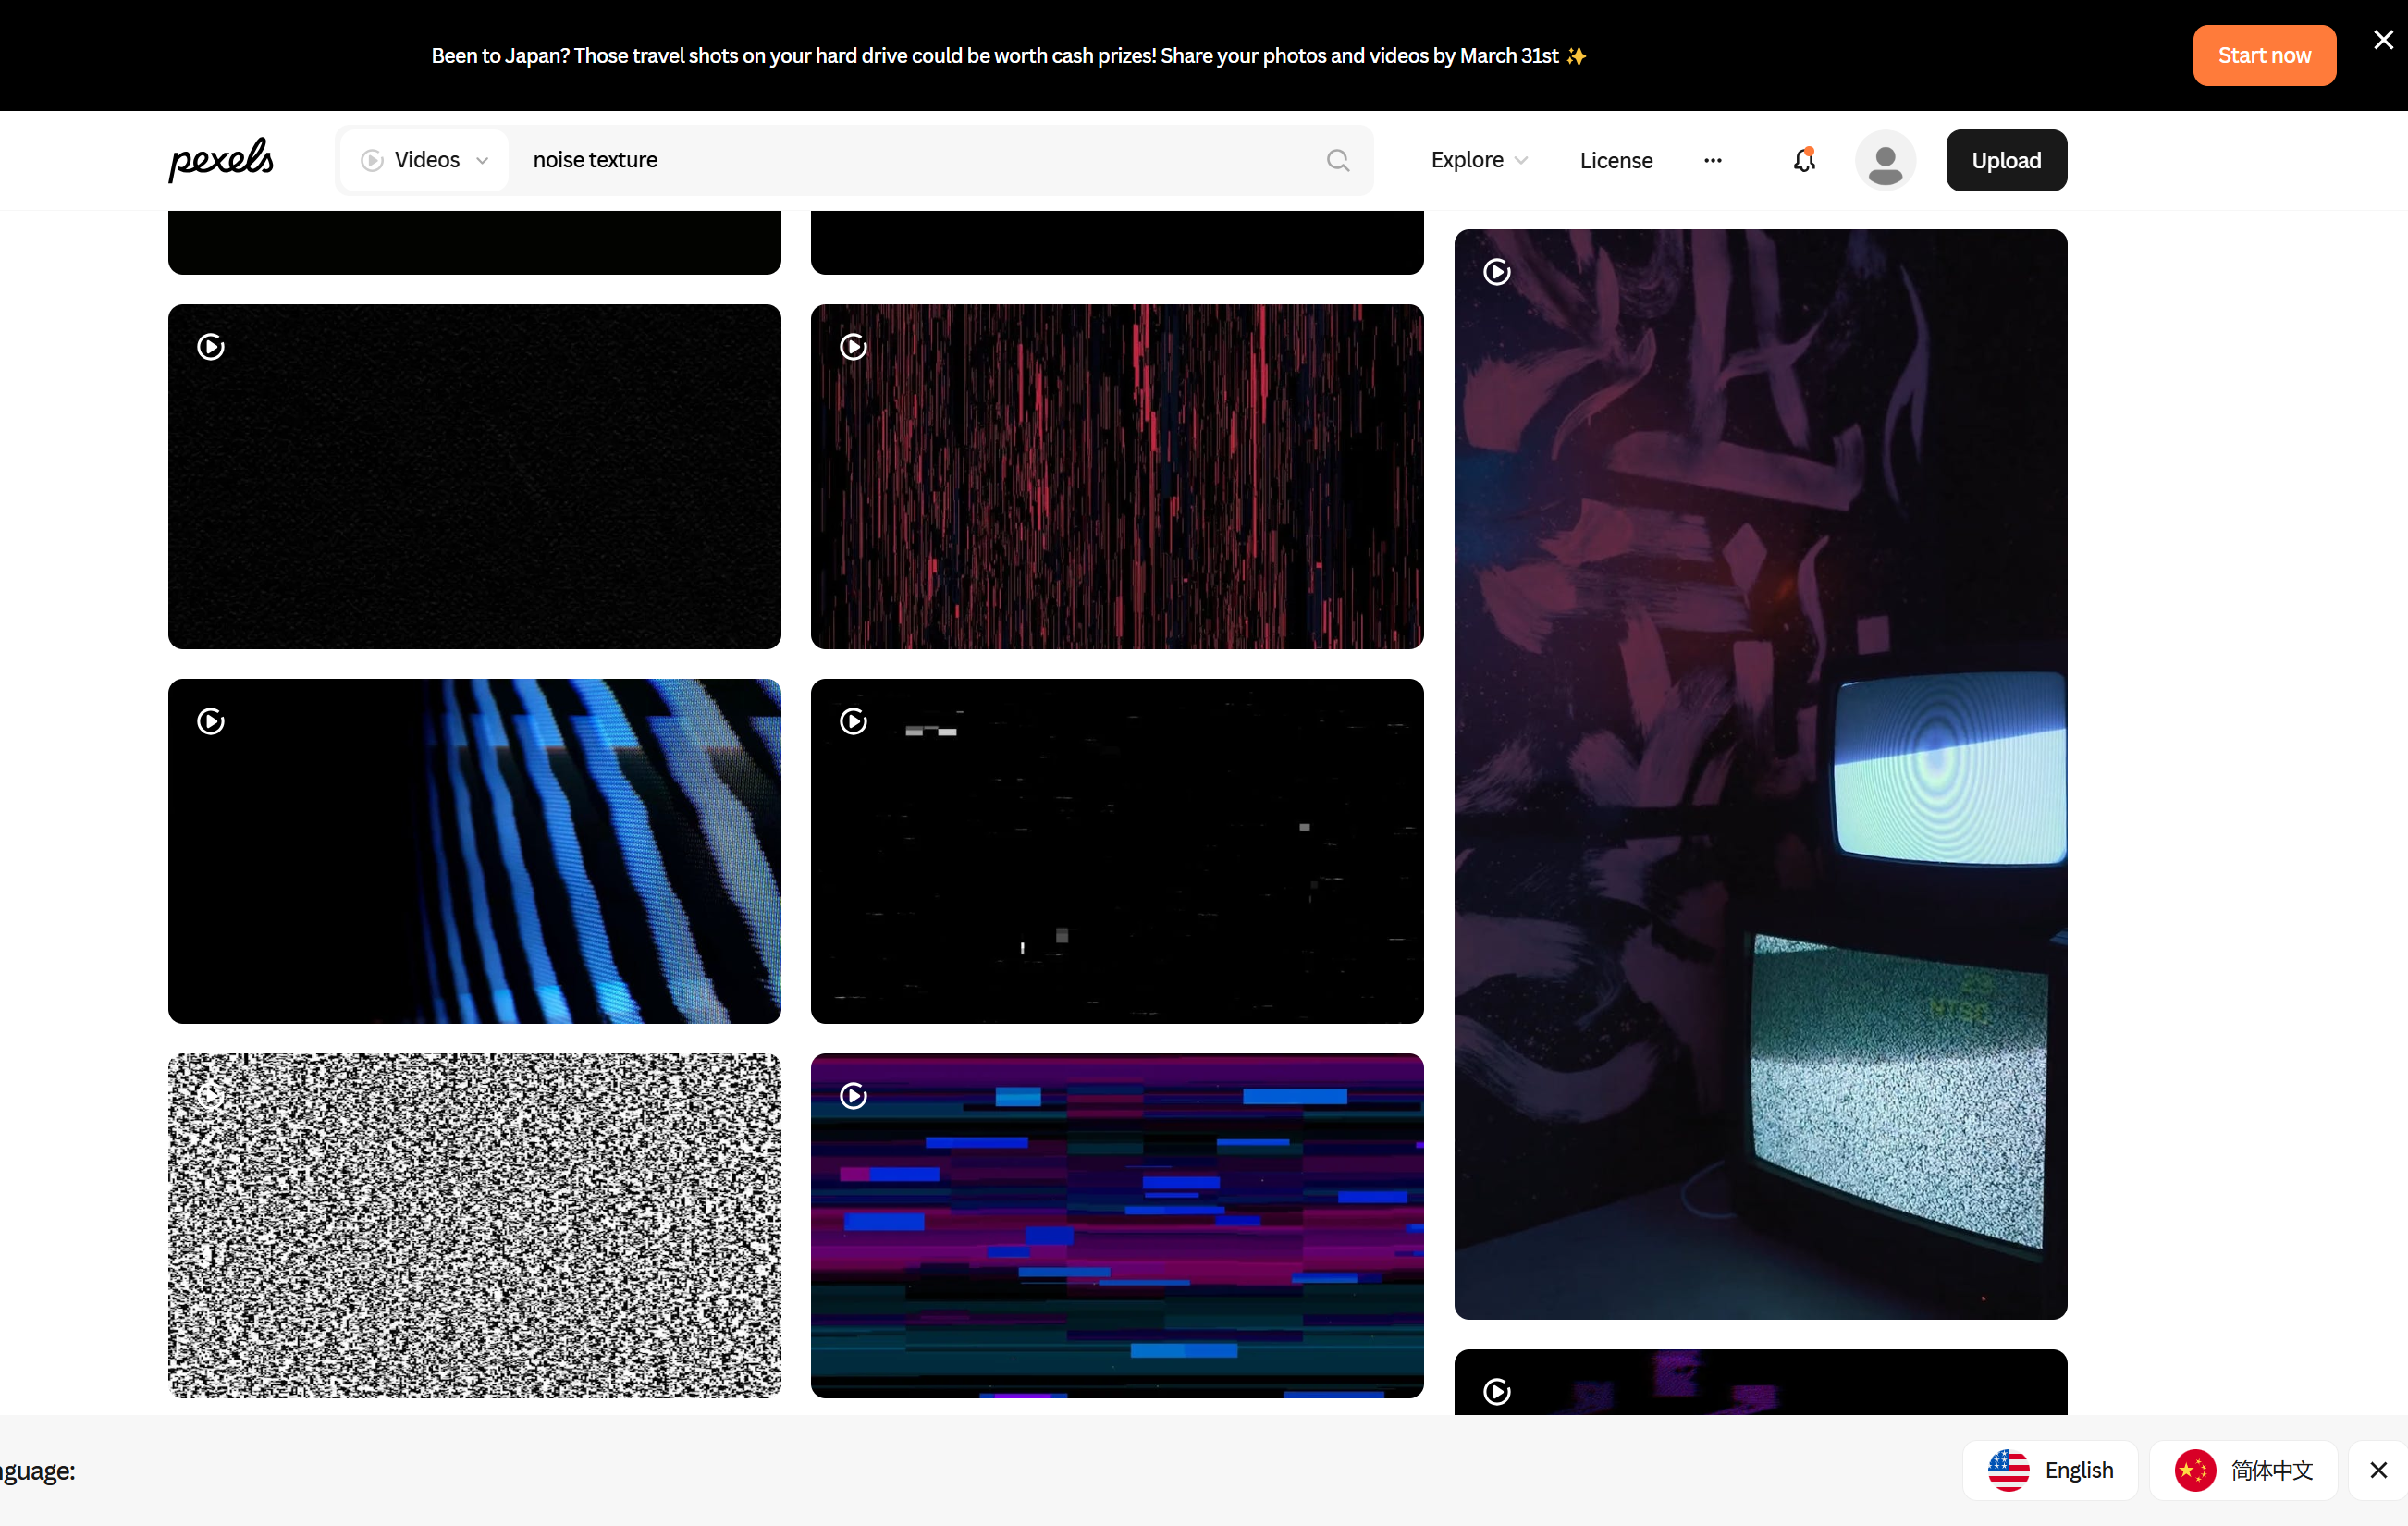The image size is (2408, 1526).
Task: Open the more options ellipsis menu
Action: (1712, 160)
